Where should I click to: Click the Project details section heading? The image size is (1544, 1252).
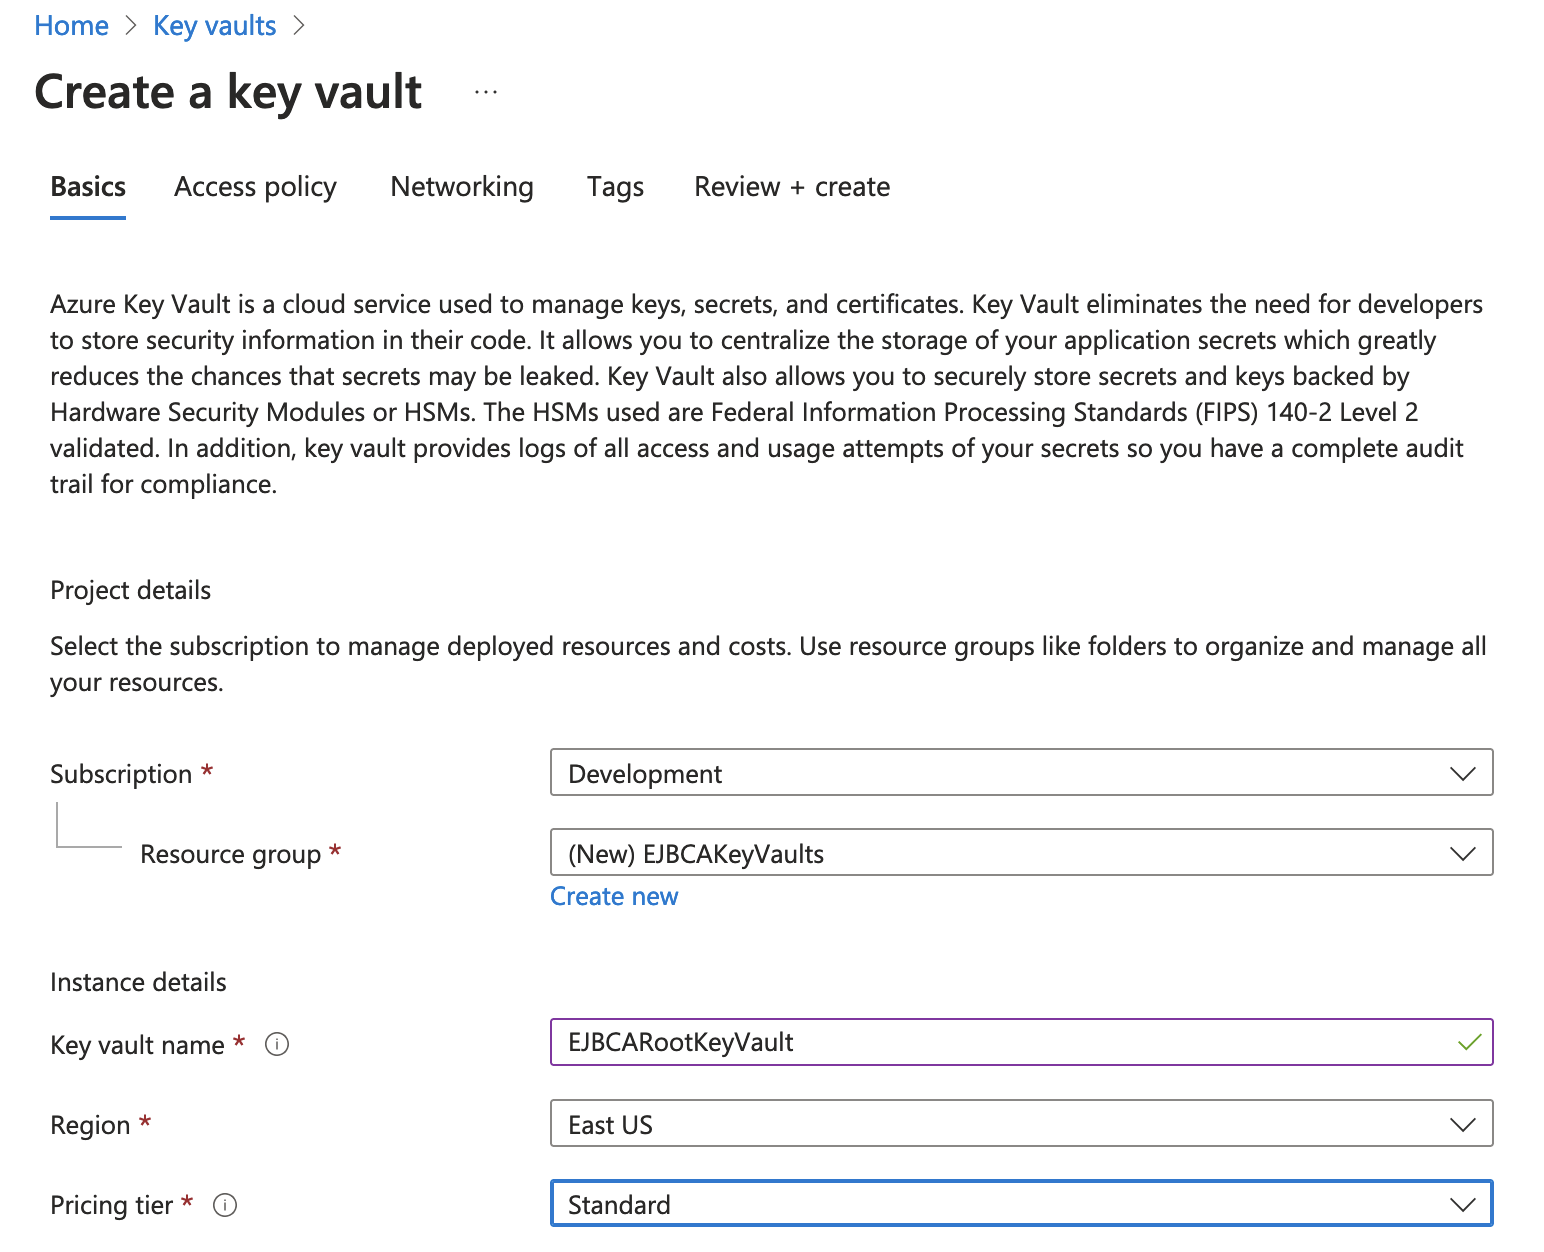tap(131, 590)
